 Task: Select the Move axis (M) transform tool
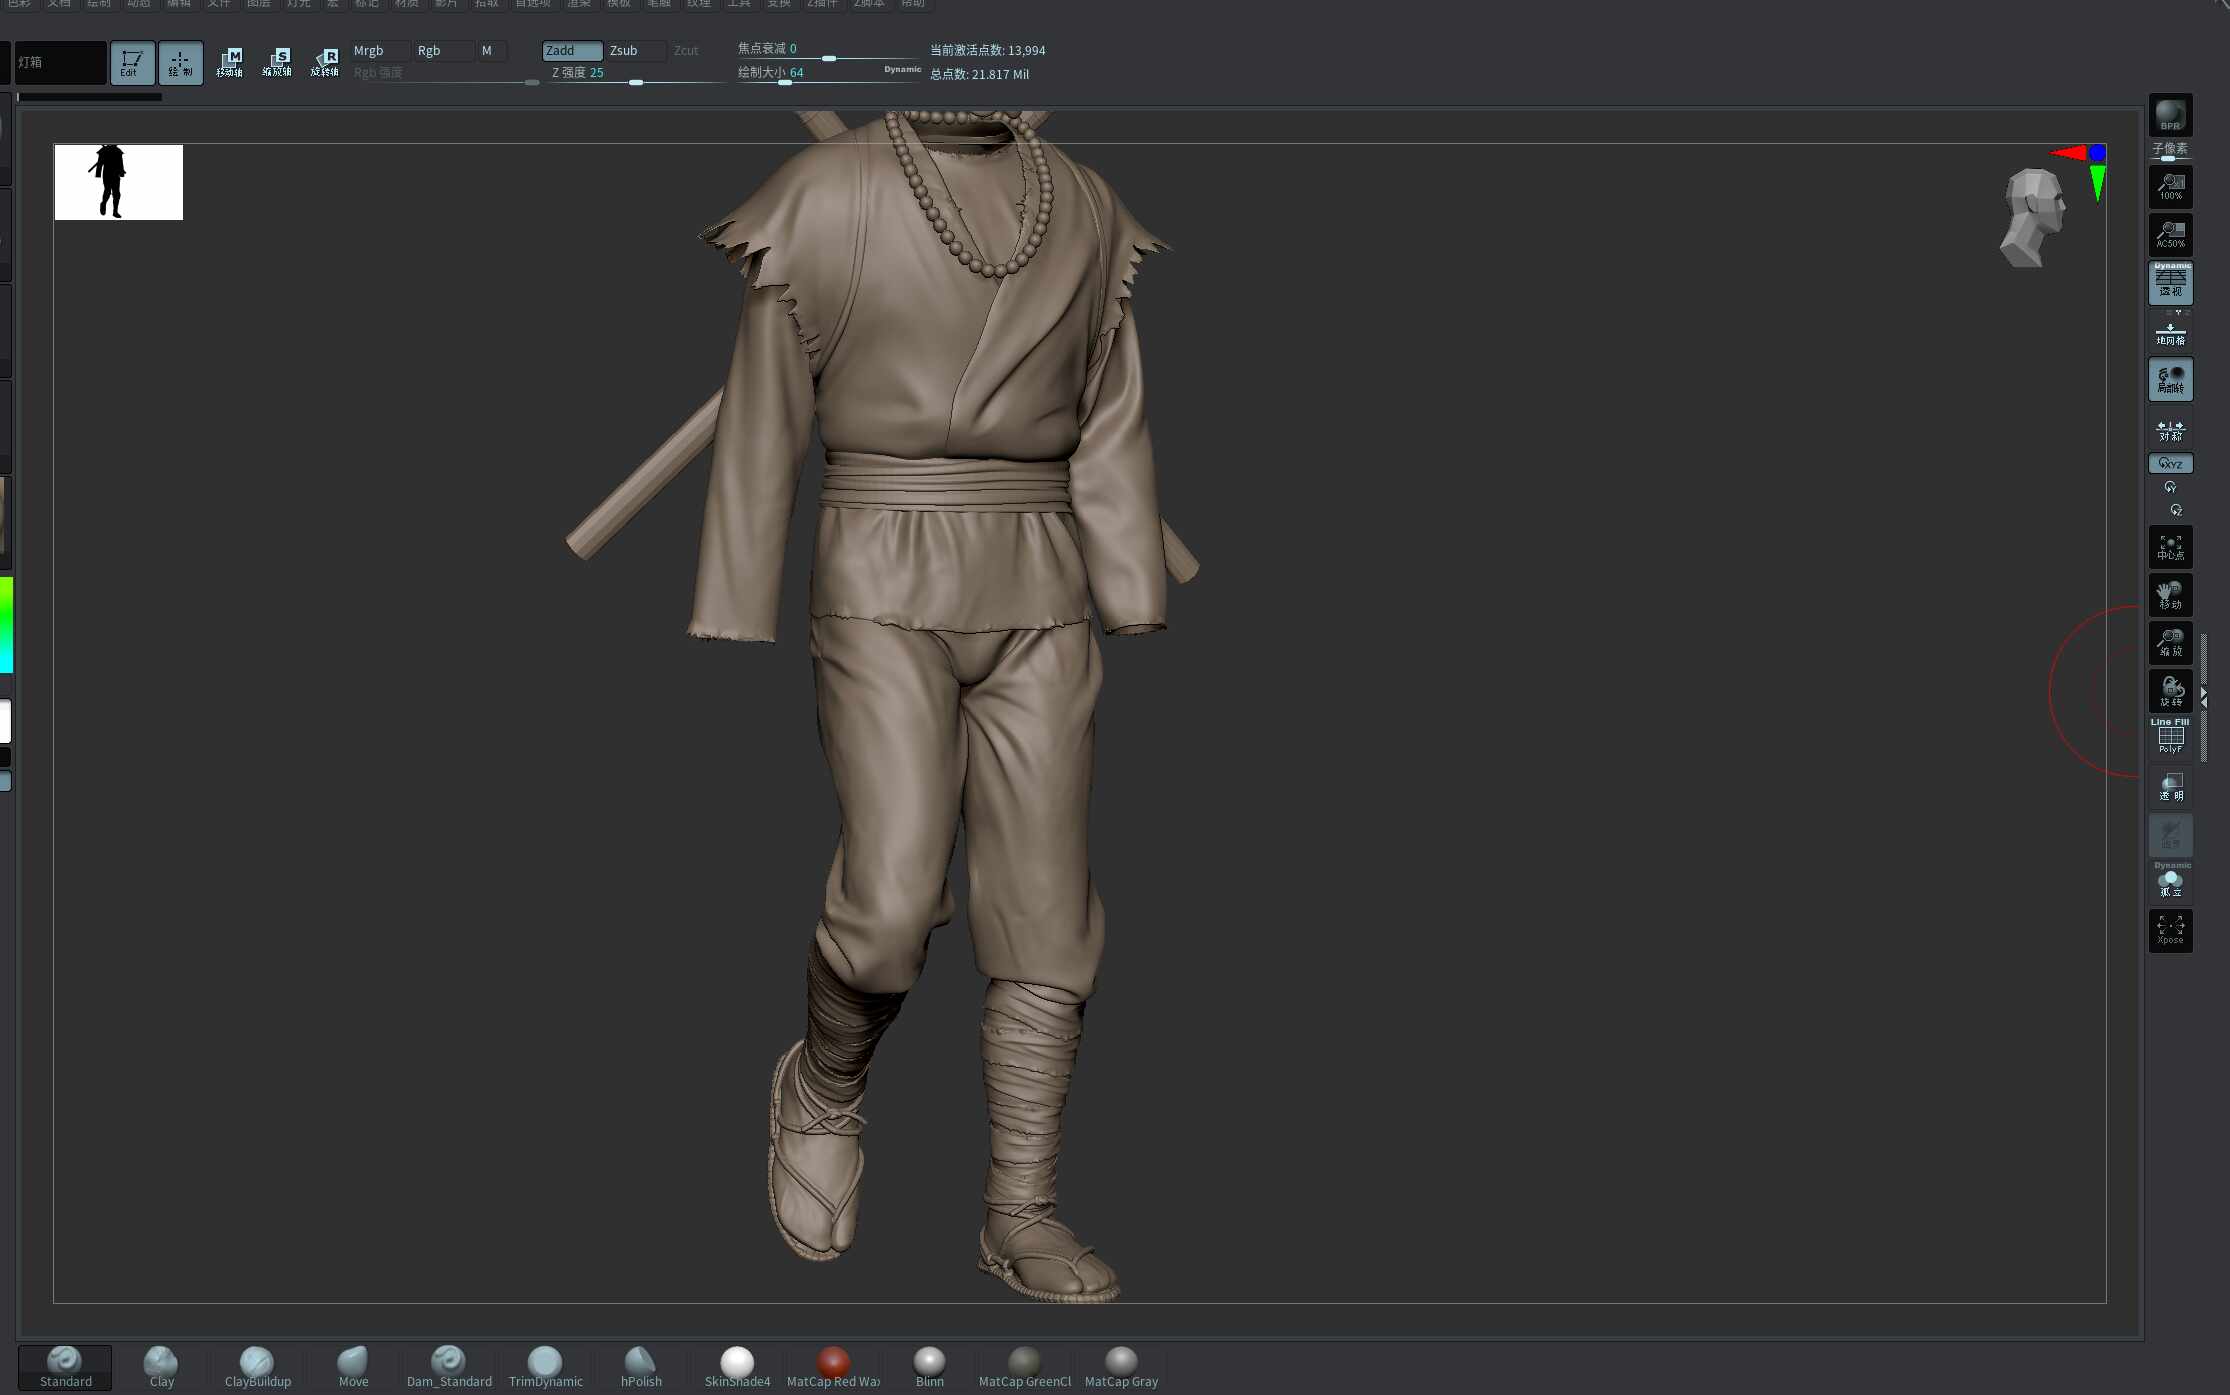click(229, 63)
